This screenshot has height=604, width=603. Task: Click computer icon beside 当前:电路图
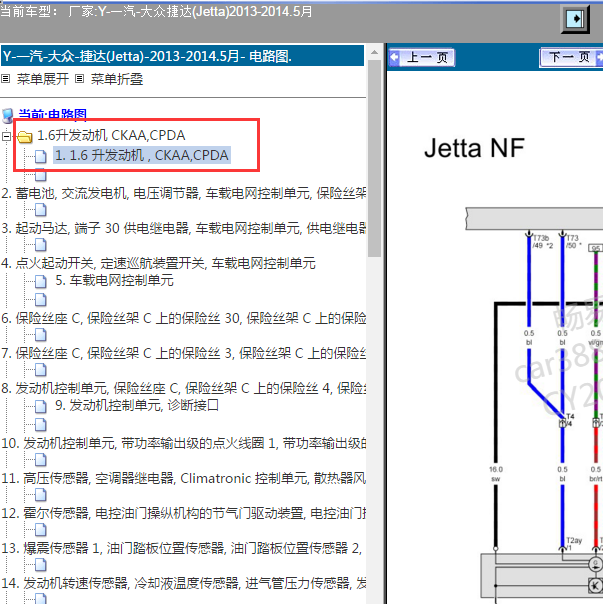pos(8,115)
